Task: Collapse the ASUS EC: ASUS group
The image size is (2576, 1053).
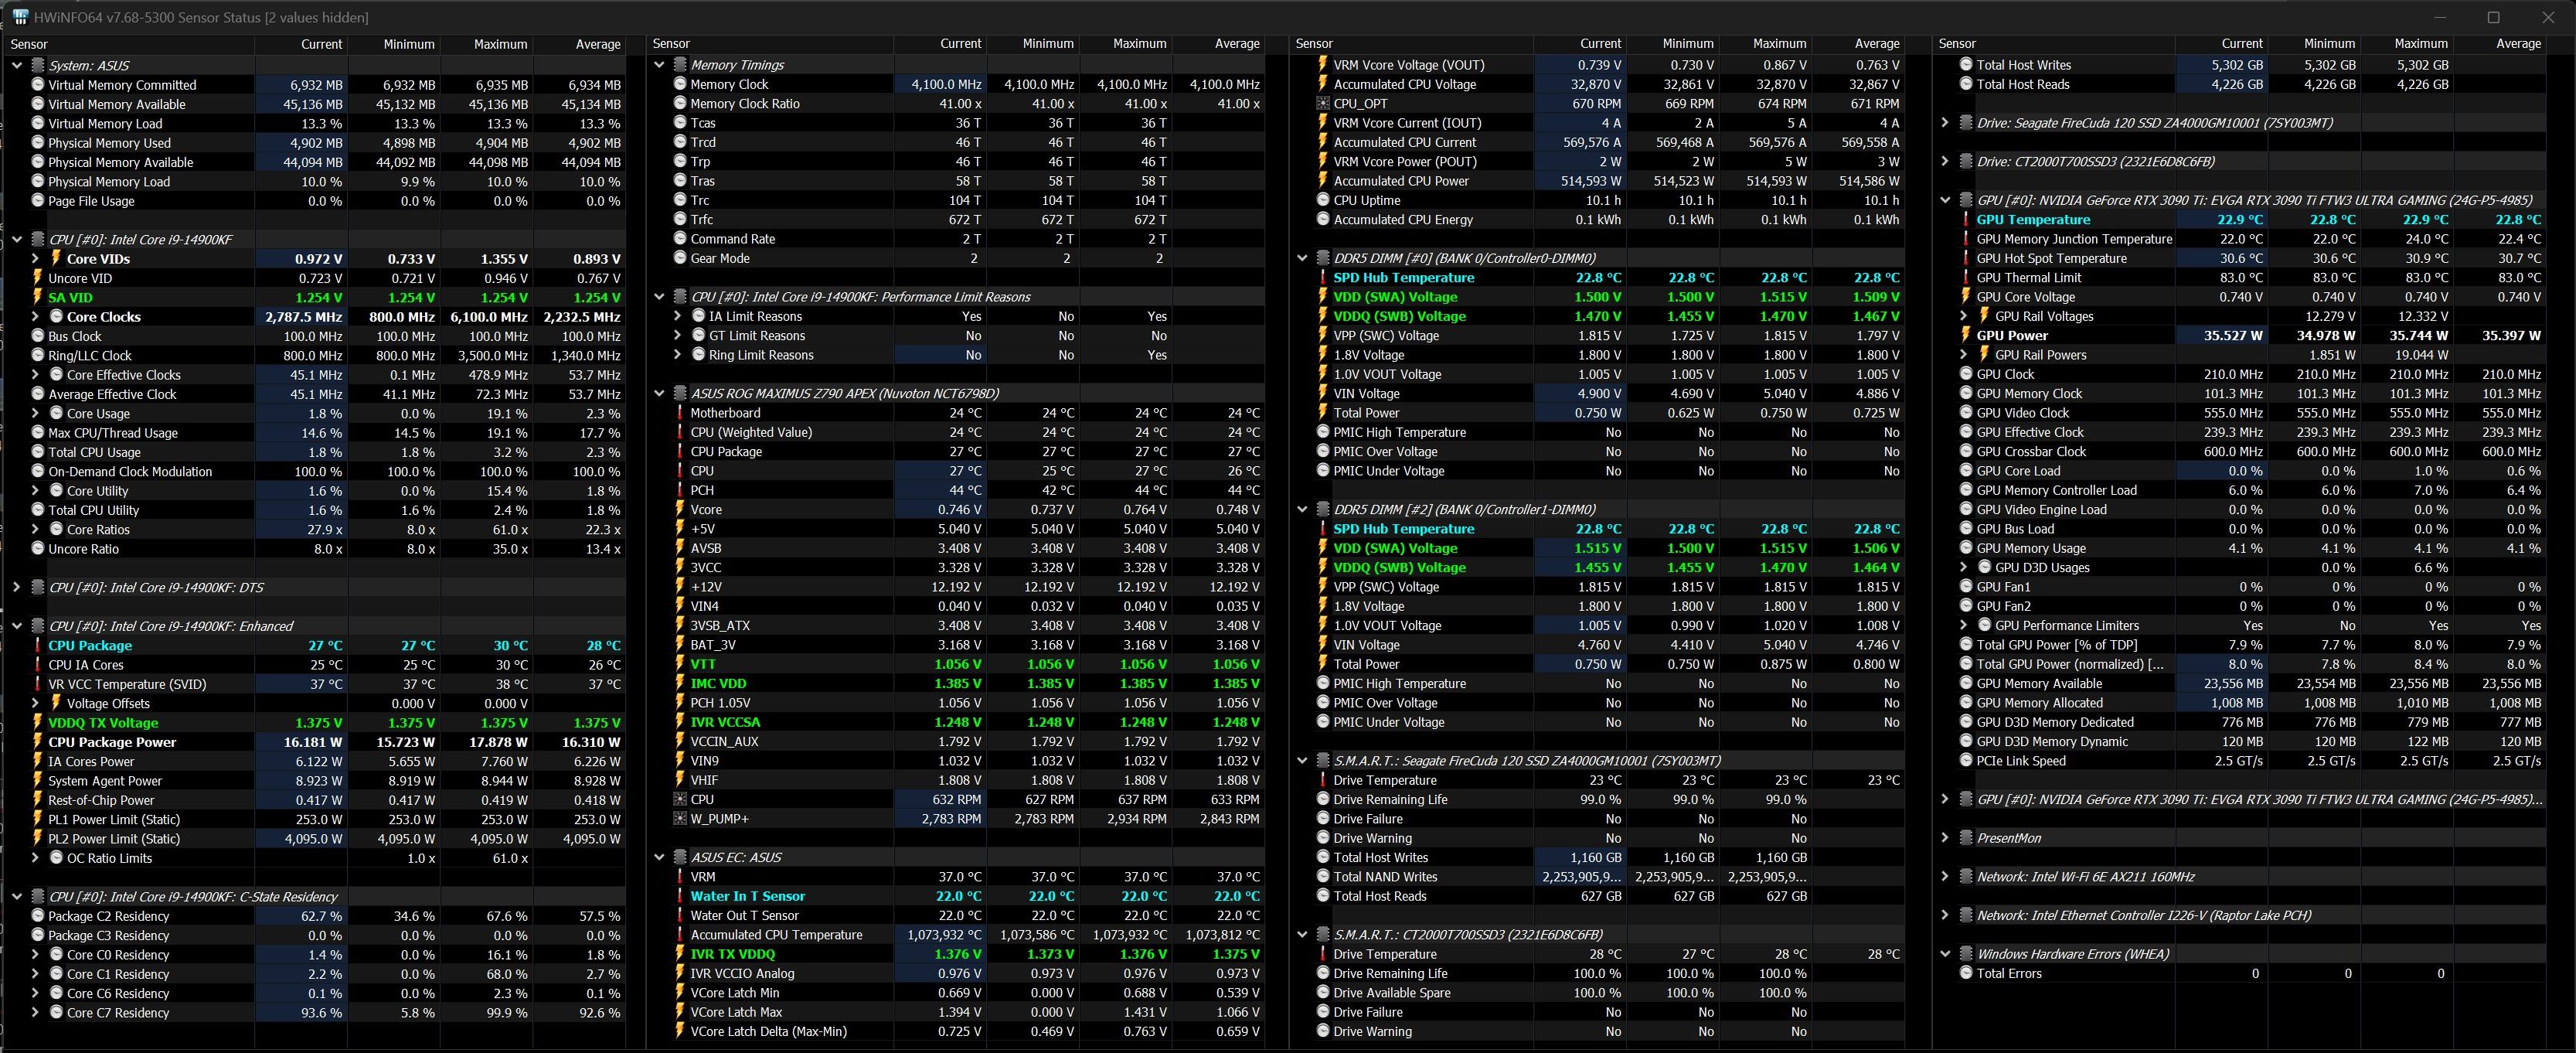Action: coord(659,857)
